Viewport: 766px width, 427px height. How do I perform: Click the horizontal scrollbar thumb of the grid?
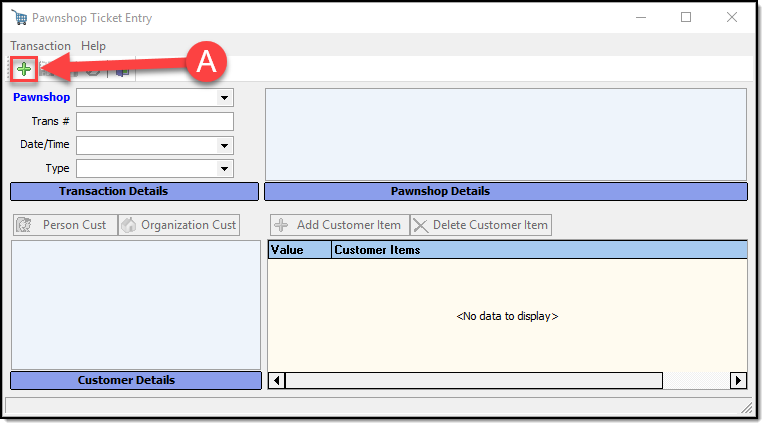tap(474, 380)
